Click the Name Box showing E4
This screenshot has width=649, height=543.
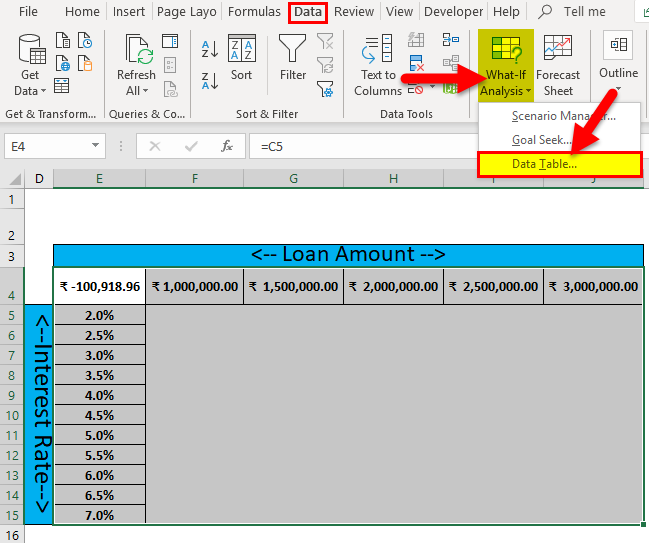pos(55,146)
